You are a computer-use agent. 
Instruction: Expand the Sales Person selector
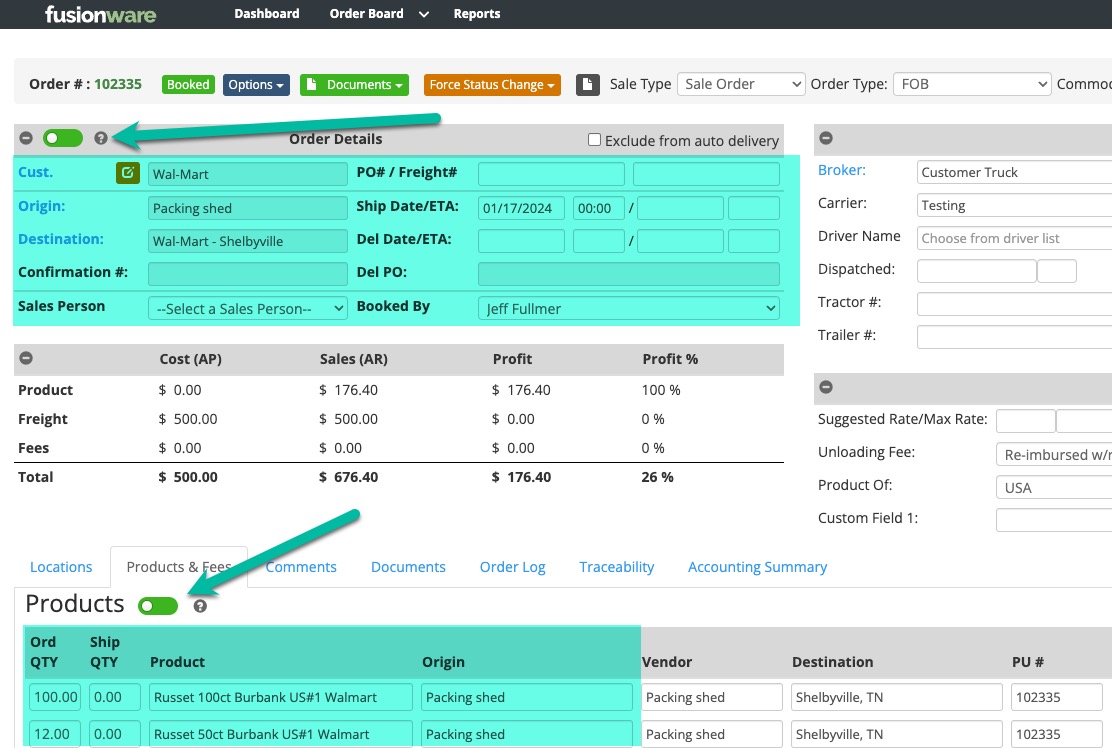pos(247,308)
